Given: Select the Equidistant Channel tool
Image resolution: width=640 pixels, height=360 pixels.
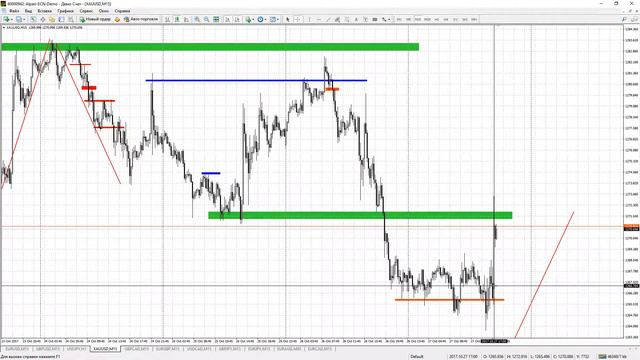Looking at the screenshot, I should pos(338,19).
